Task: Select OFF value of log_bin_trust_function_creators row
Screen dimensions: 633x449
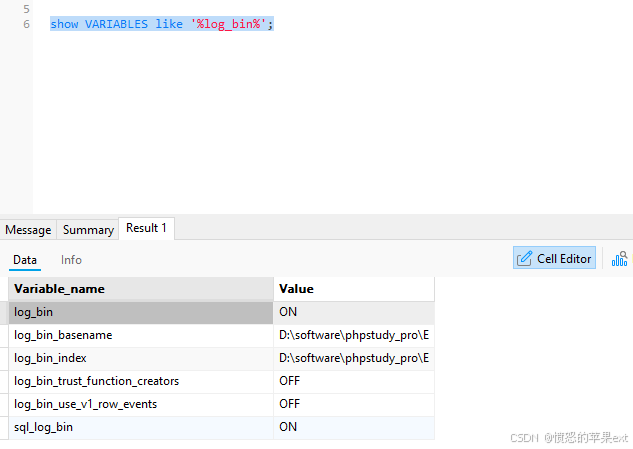Action: [x=354, y=382]
